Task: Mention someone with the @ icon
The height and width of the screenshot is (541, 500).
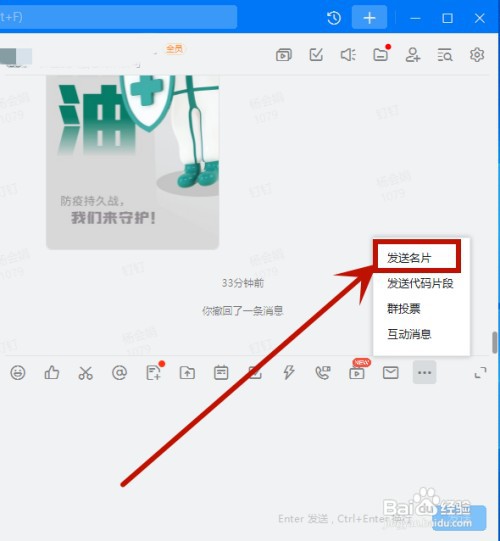Action: coord(119,373)
